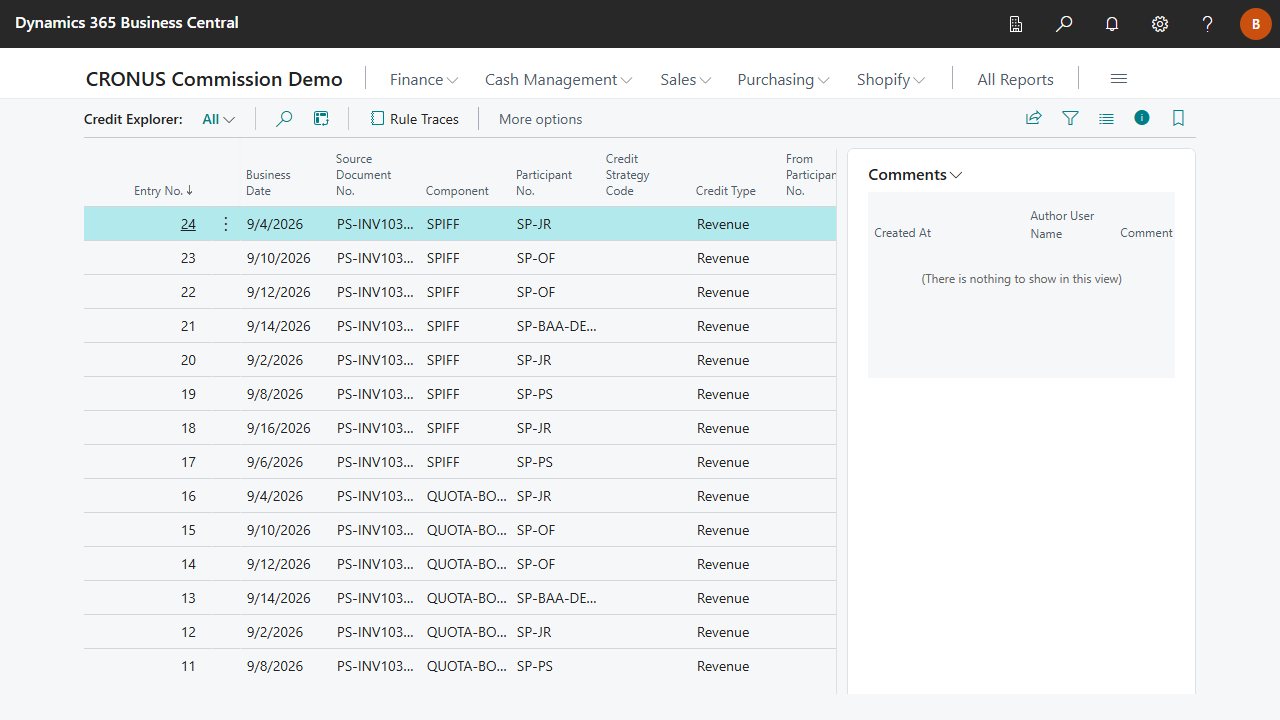Open the Settings gear
Viewport: 1280px width, 720px height.
pyautogui.click(x=1160, y=24)
